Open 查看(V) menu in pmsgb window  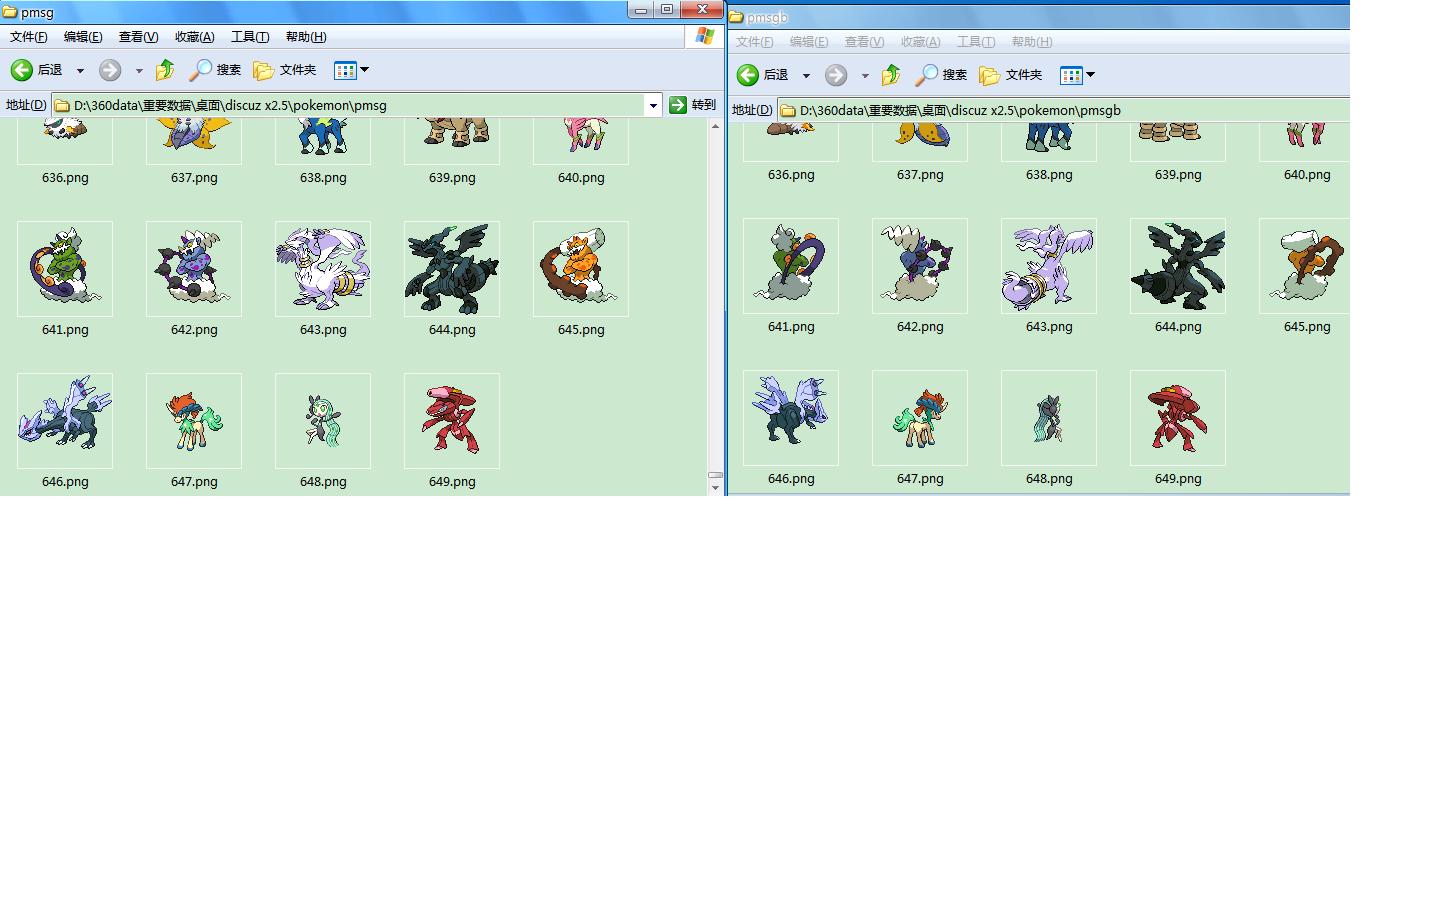[864, 42]
